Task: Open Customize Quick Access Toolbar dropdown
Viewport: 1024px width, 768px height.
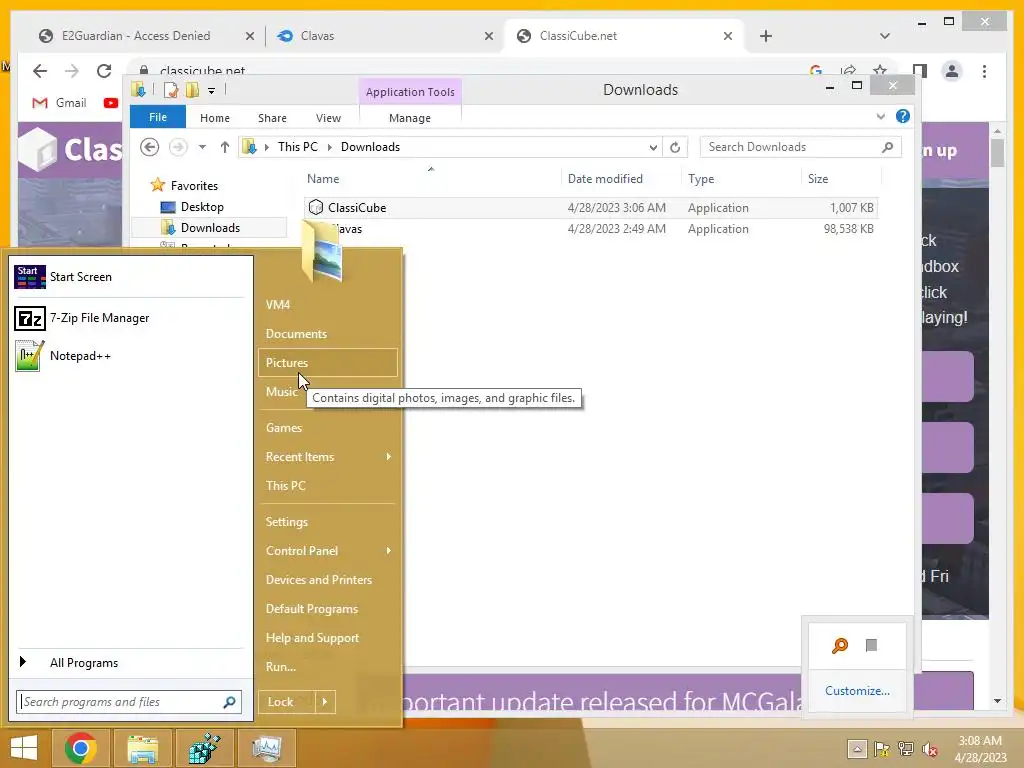Action: [212, 91]
